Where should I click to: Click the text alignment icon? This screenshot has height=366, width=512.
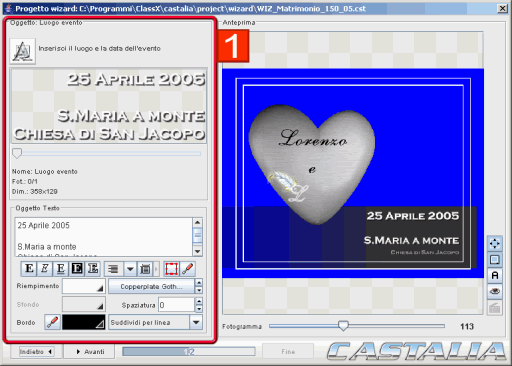tap(113, 269)
